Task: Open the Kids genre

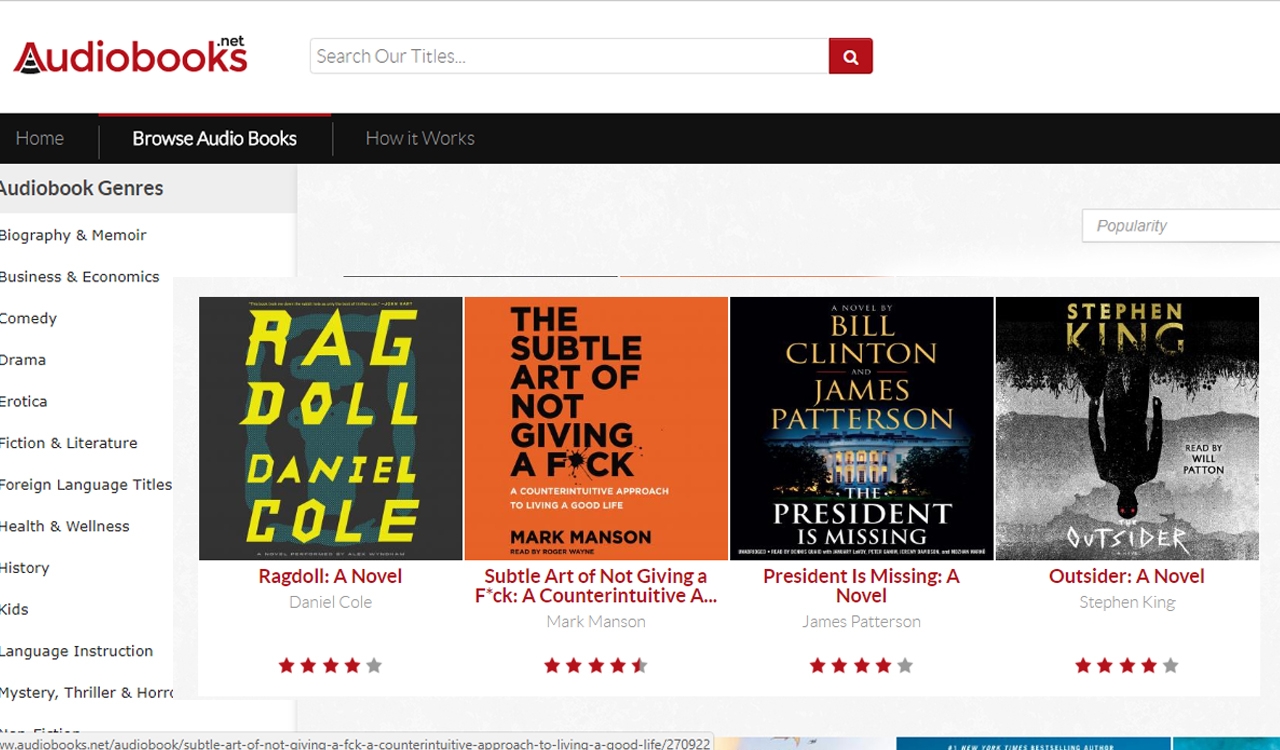Action: (x=14, y=609)
